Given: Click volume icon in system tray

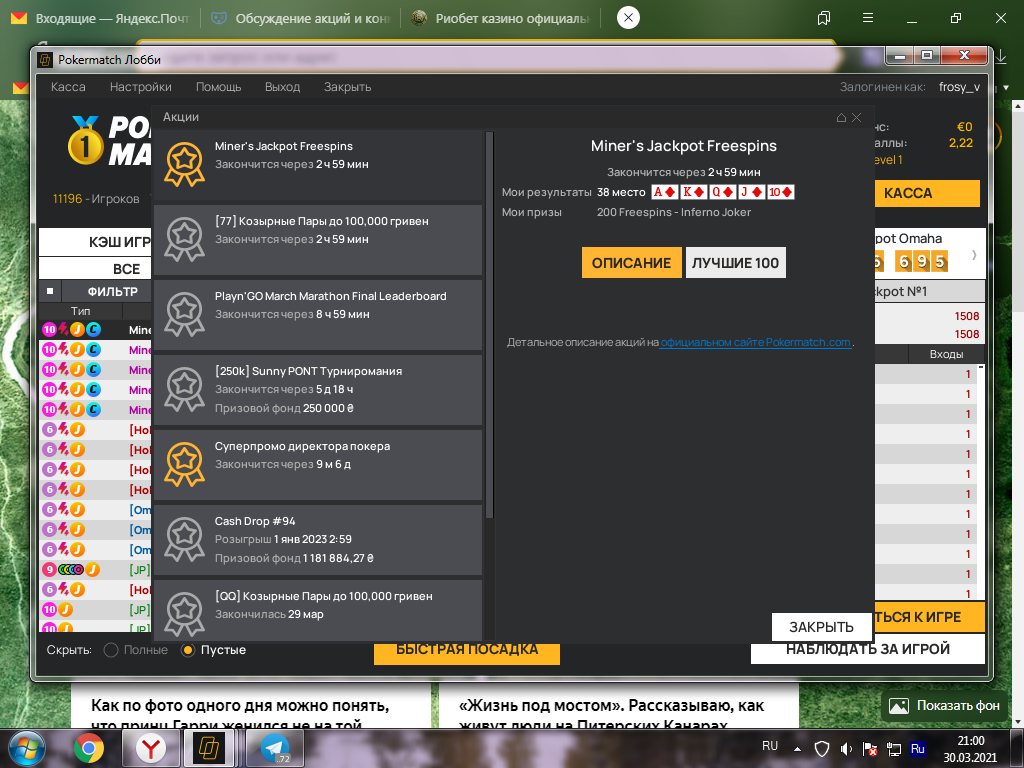Looking at the screenshot, I should point(846,748).
